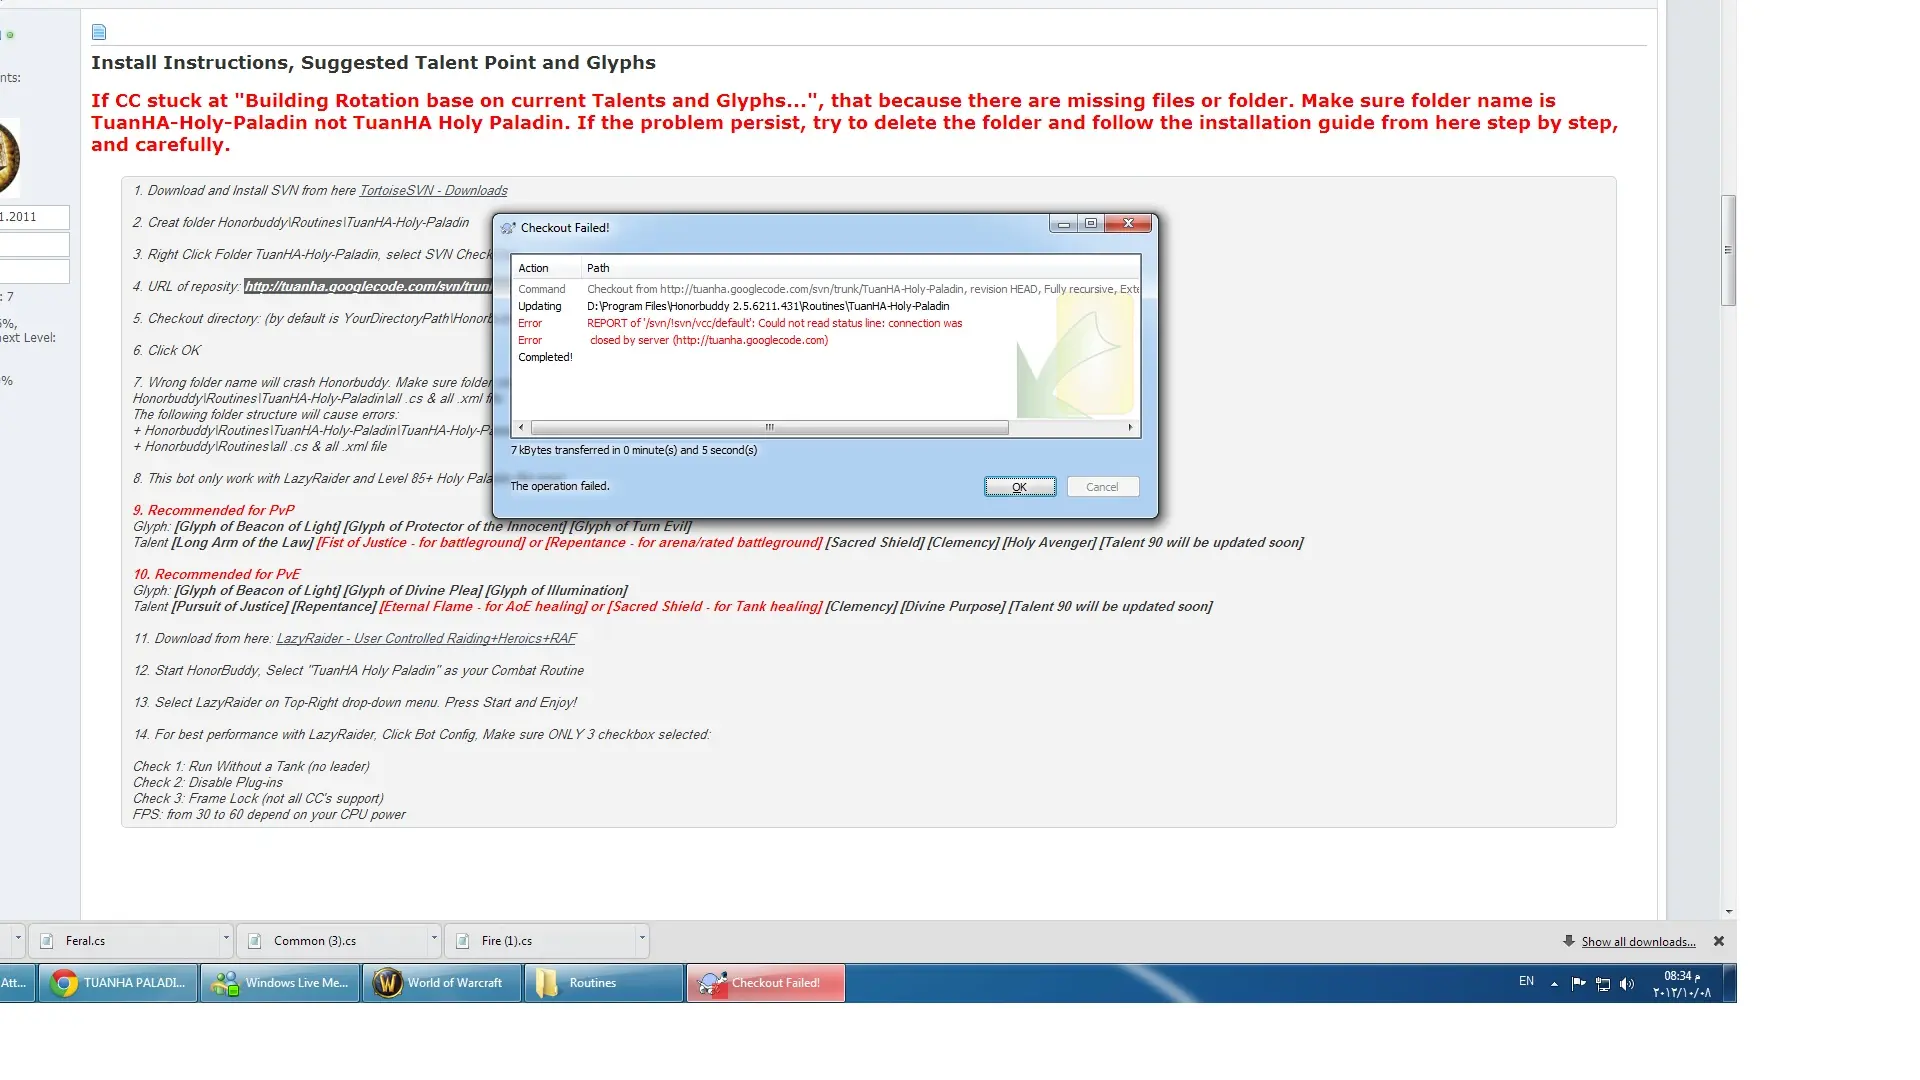Click the Action Center flag tray icon
This screenshot has width=1920, height=1080.
coord(1578,984)
